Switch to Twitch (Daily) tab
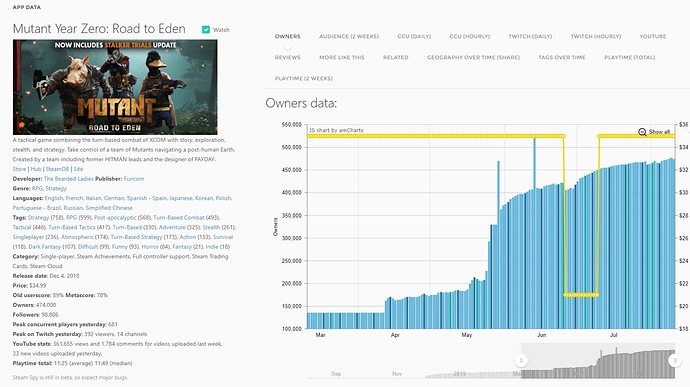 point(530,37)
